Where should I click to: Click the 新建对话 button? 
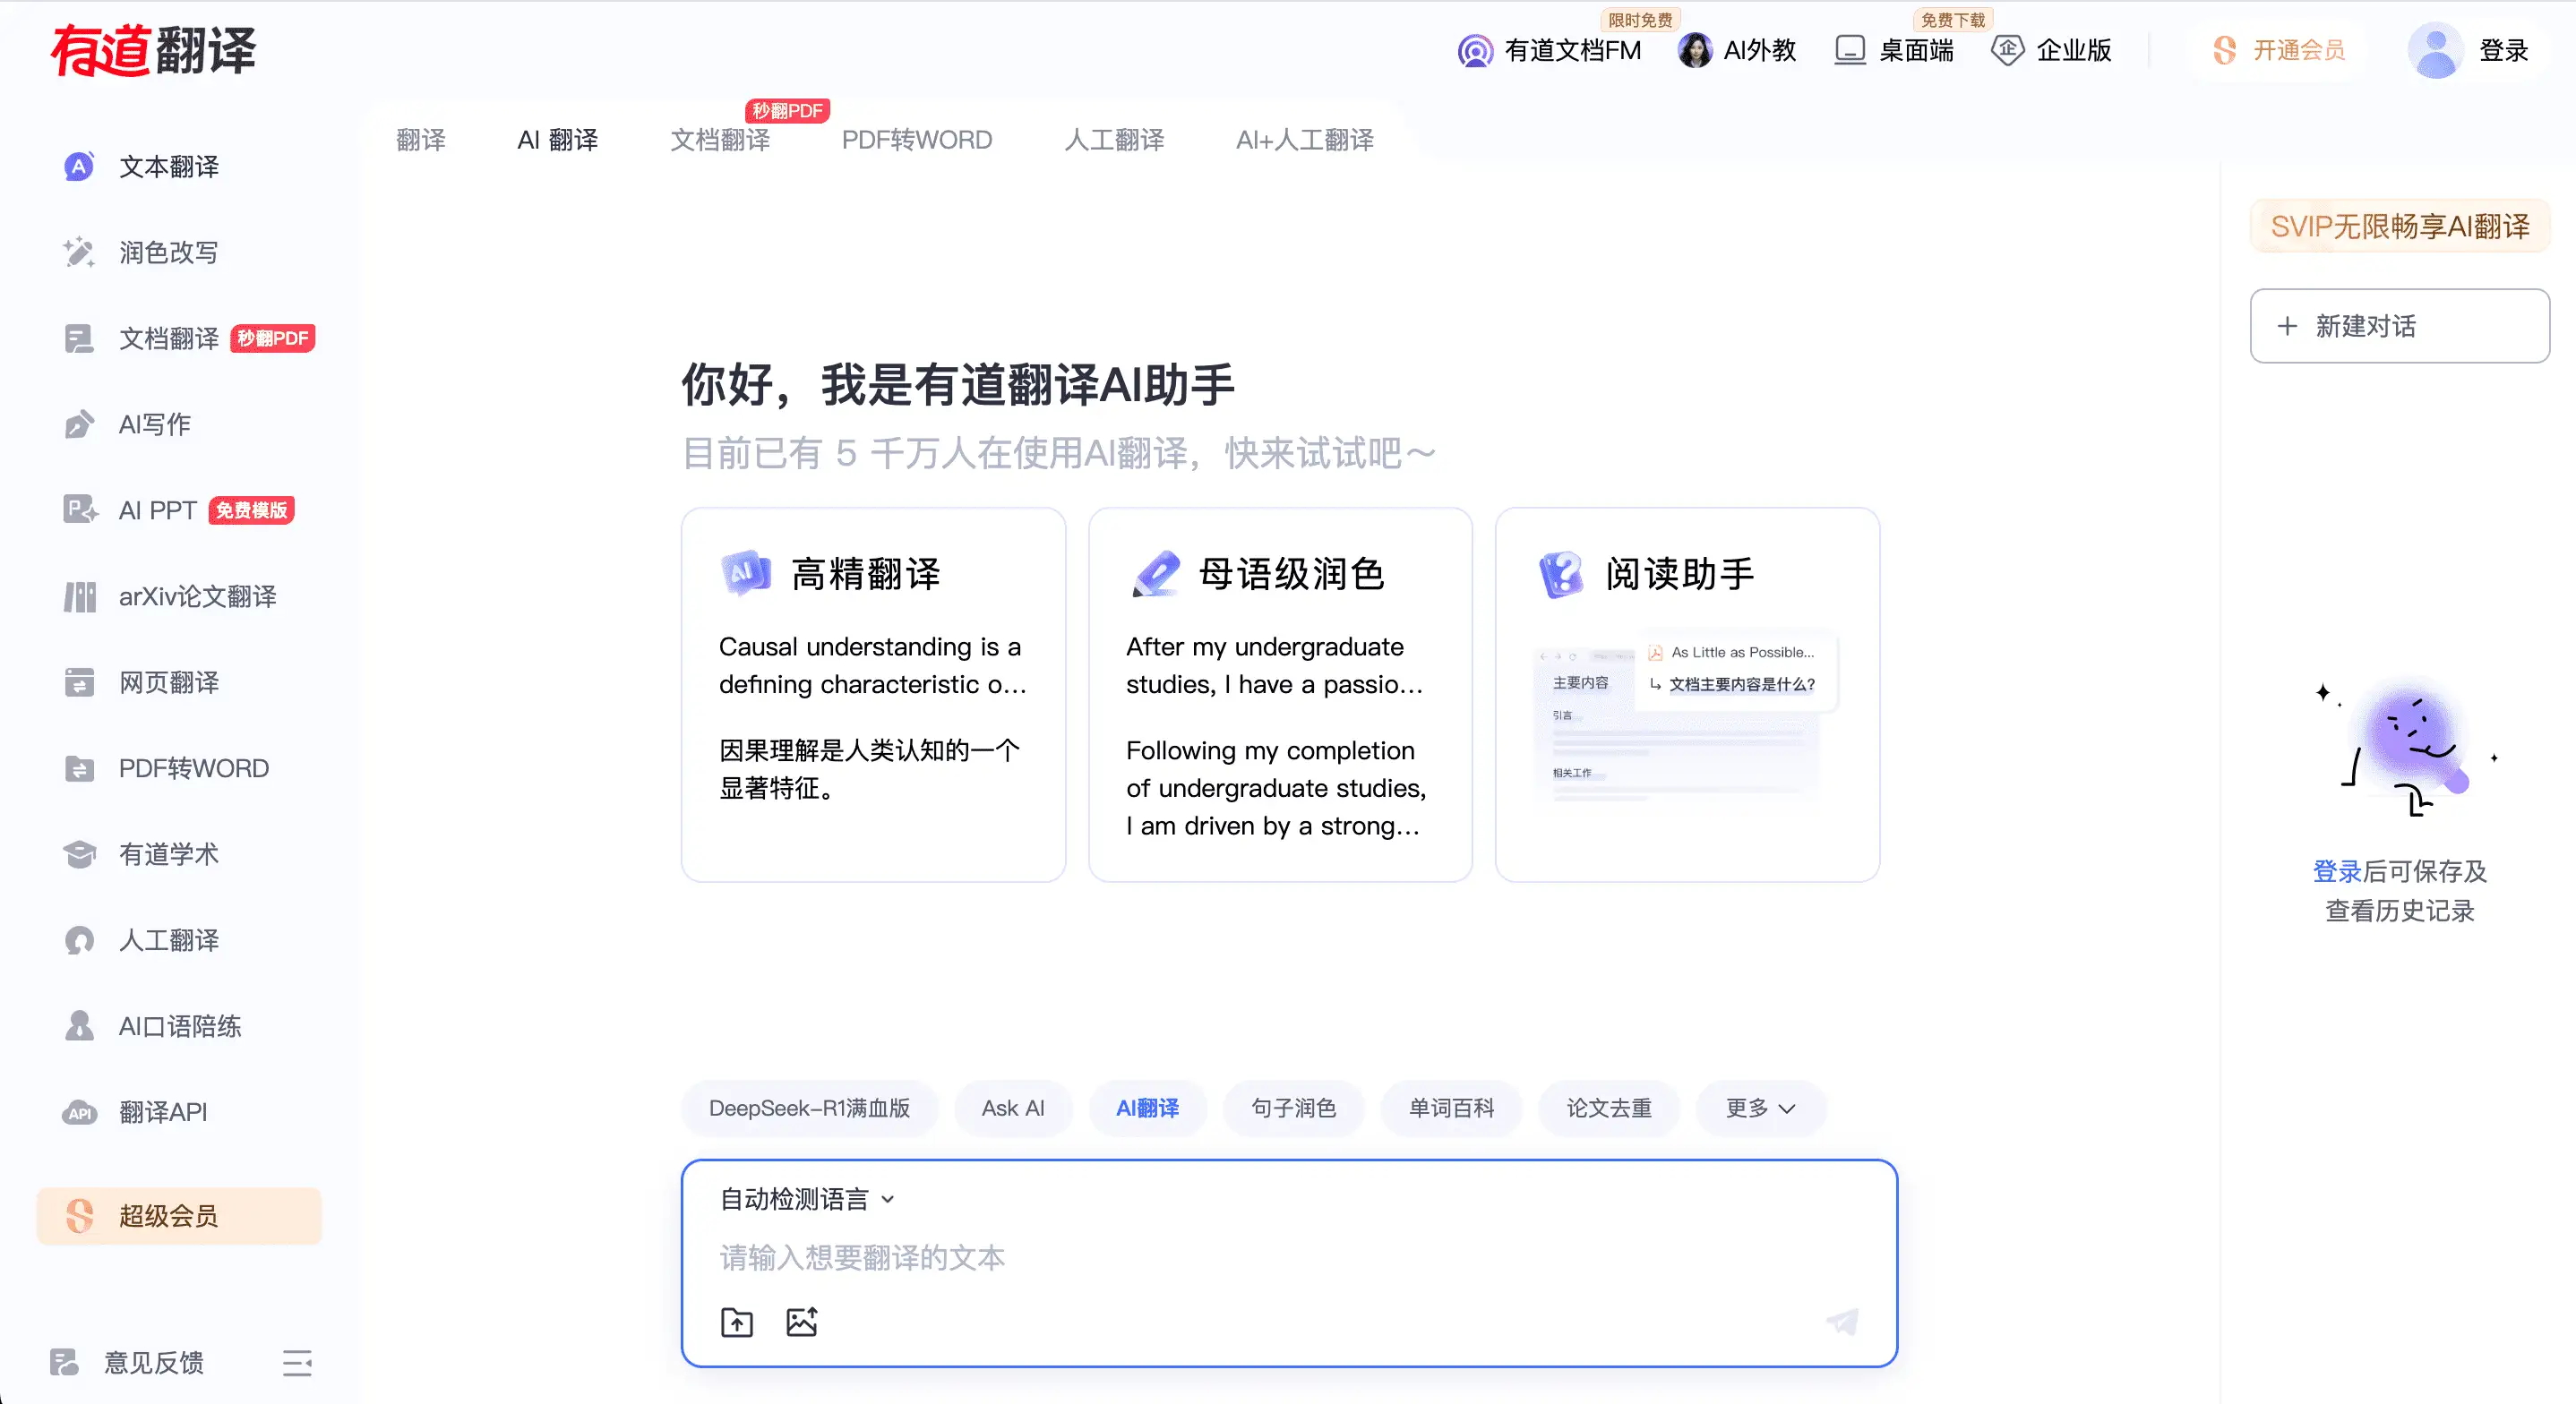click(x=2399, y=326)
